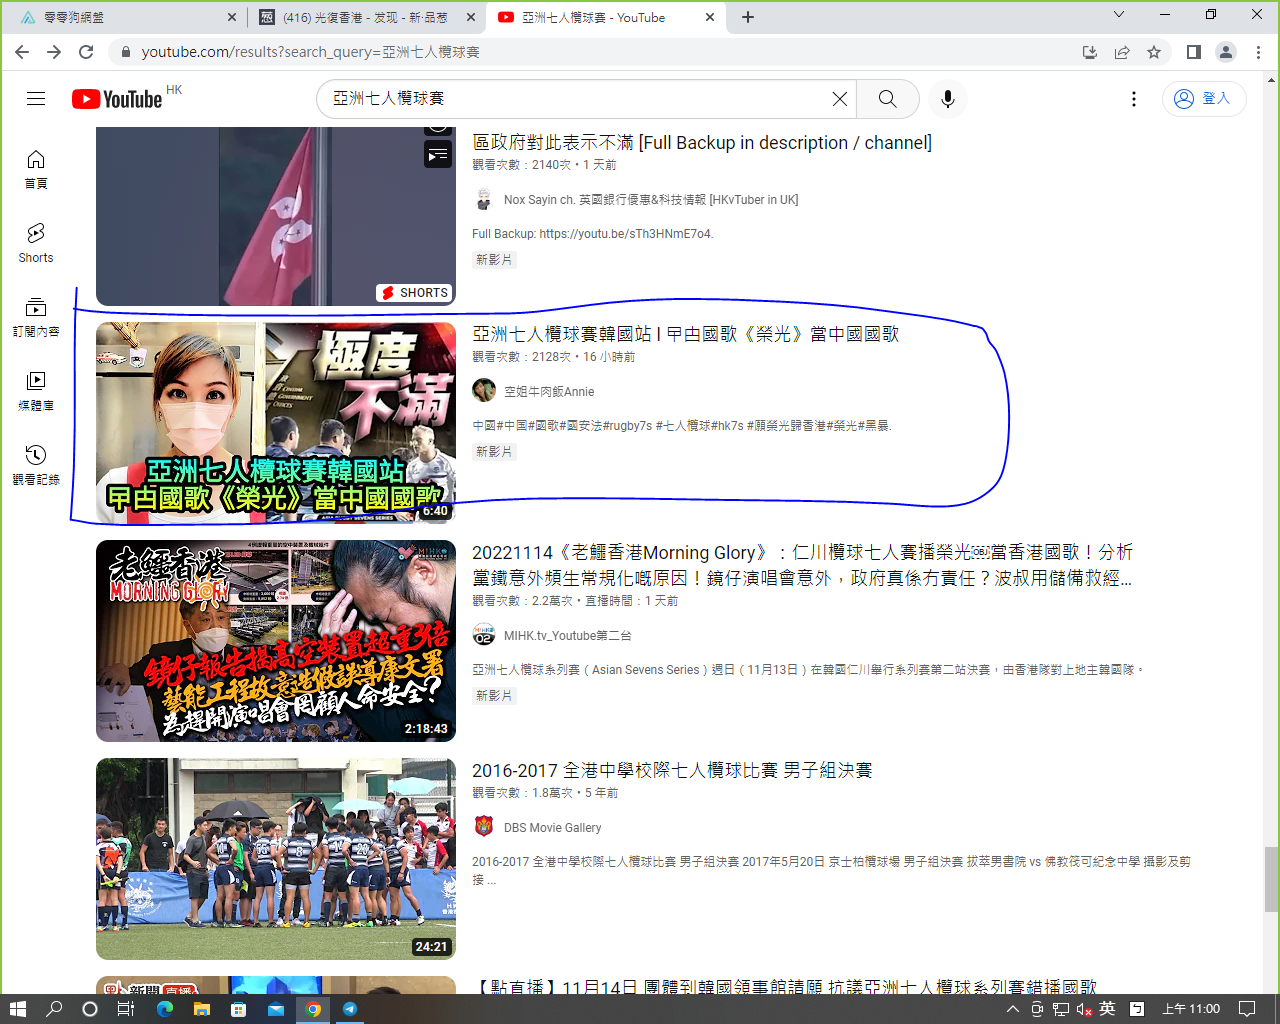Click the Nox Sayin channel avatar

484,199
